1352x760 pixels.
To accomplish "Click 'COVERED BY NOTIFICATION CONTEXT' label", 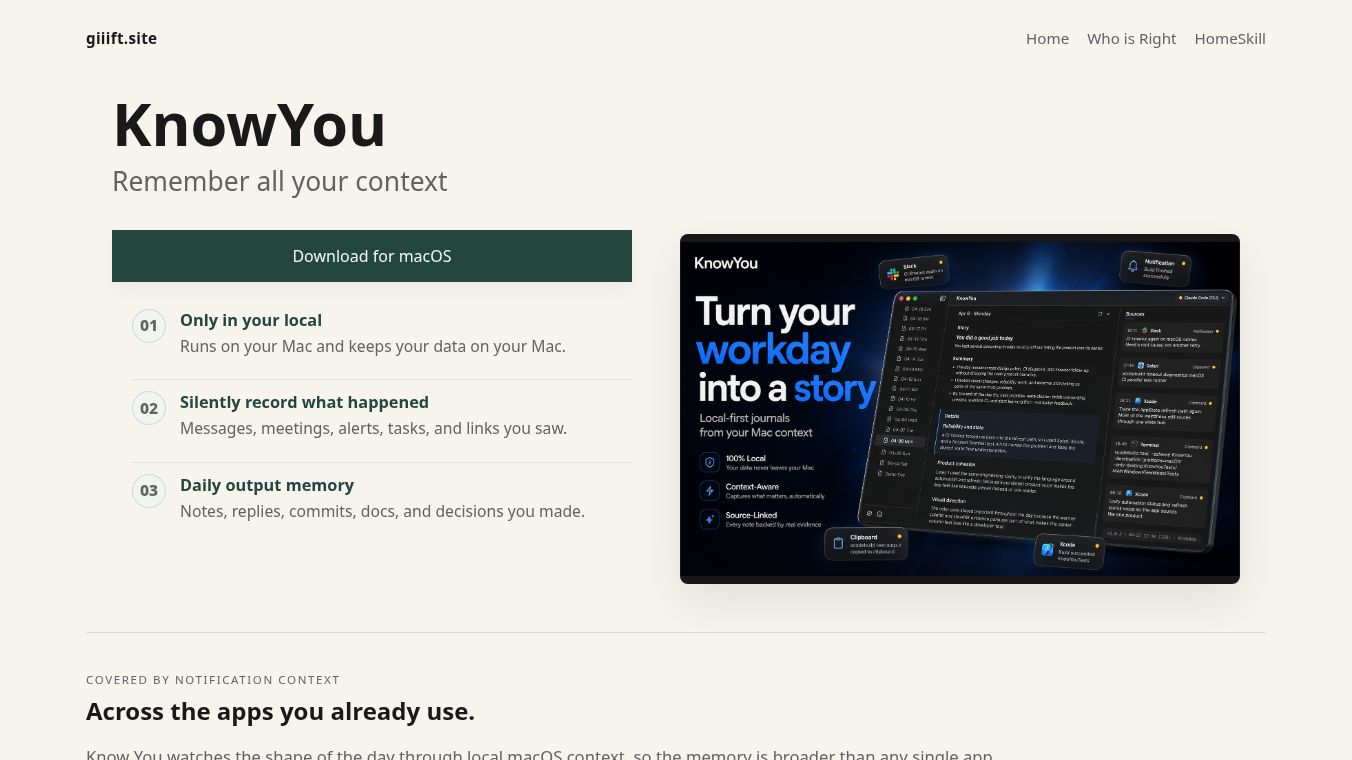I will 213,680.
